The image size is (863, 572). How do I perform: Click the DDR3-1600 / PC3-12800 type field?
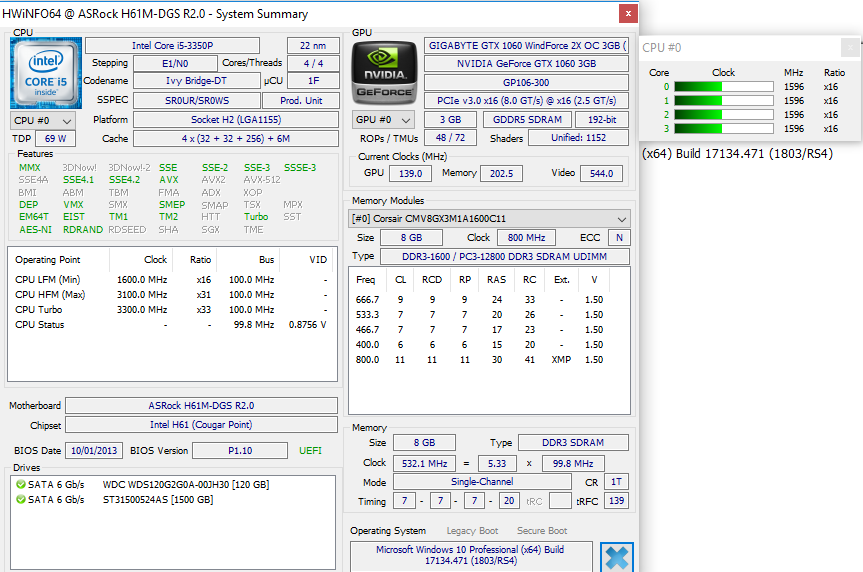(x=505, y=257)
